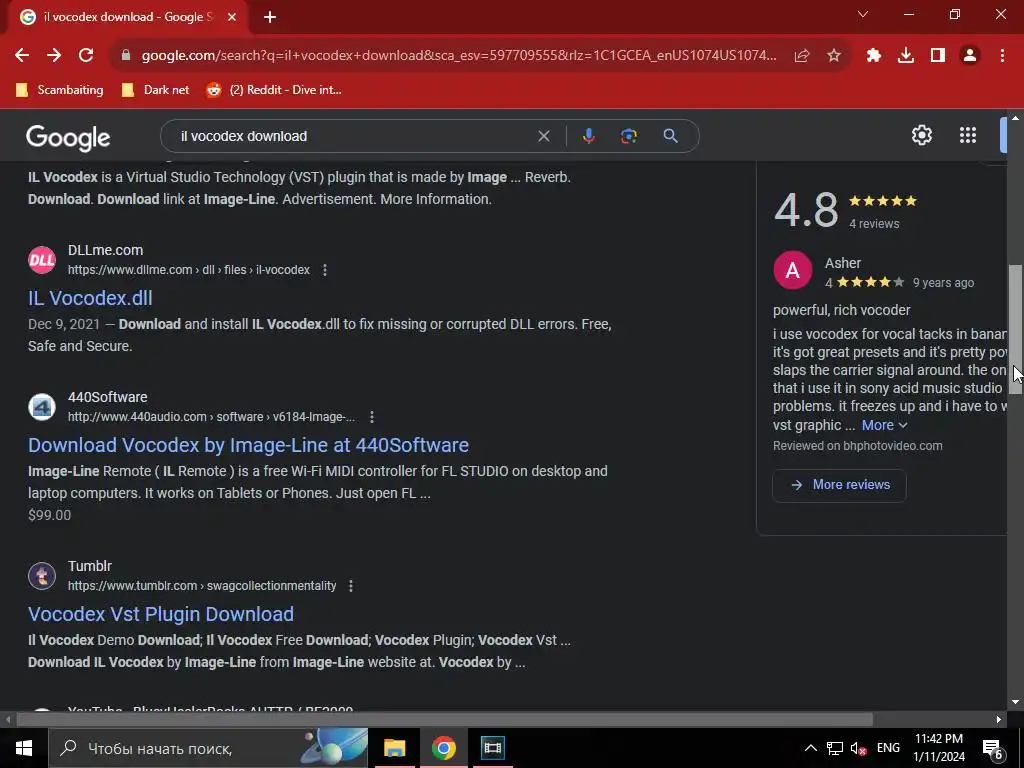This screenshot has width=1024, height=768.
Task: Open the Extensions puzzle icon
Action: (874, 56)
